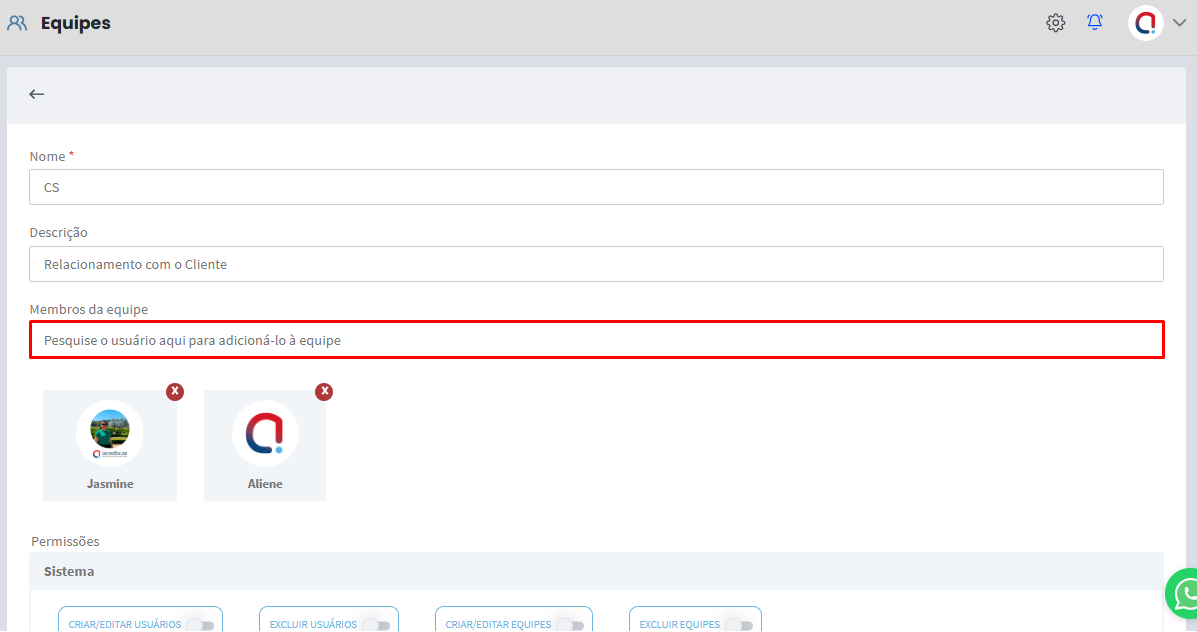The width and height of the screenshot is (1197, 632).
Task: Open the notifications bell
Action: [x=1095, y=22]
